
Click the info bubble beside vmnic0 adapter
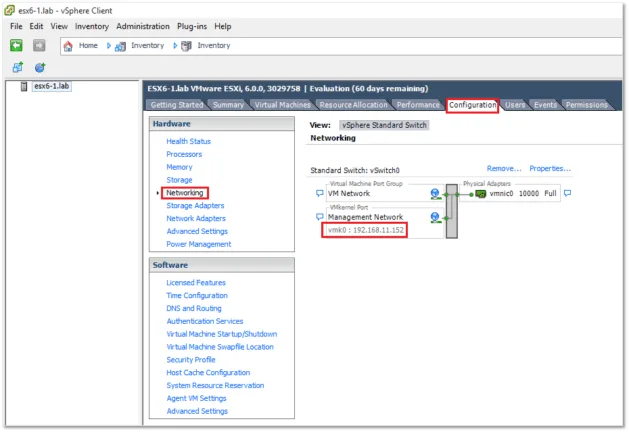click(x=567, y=193)
